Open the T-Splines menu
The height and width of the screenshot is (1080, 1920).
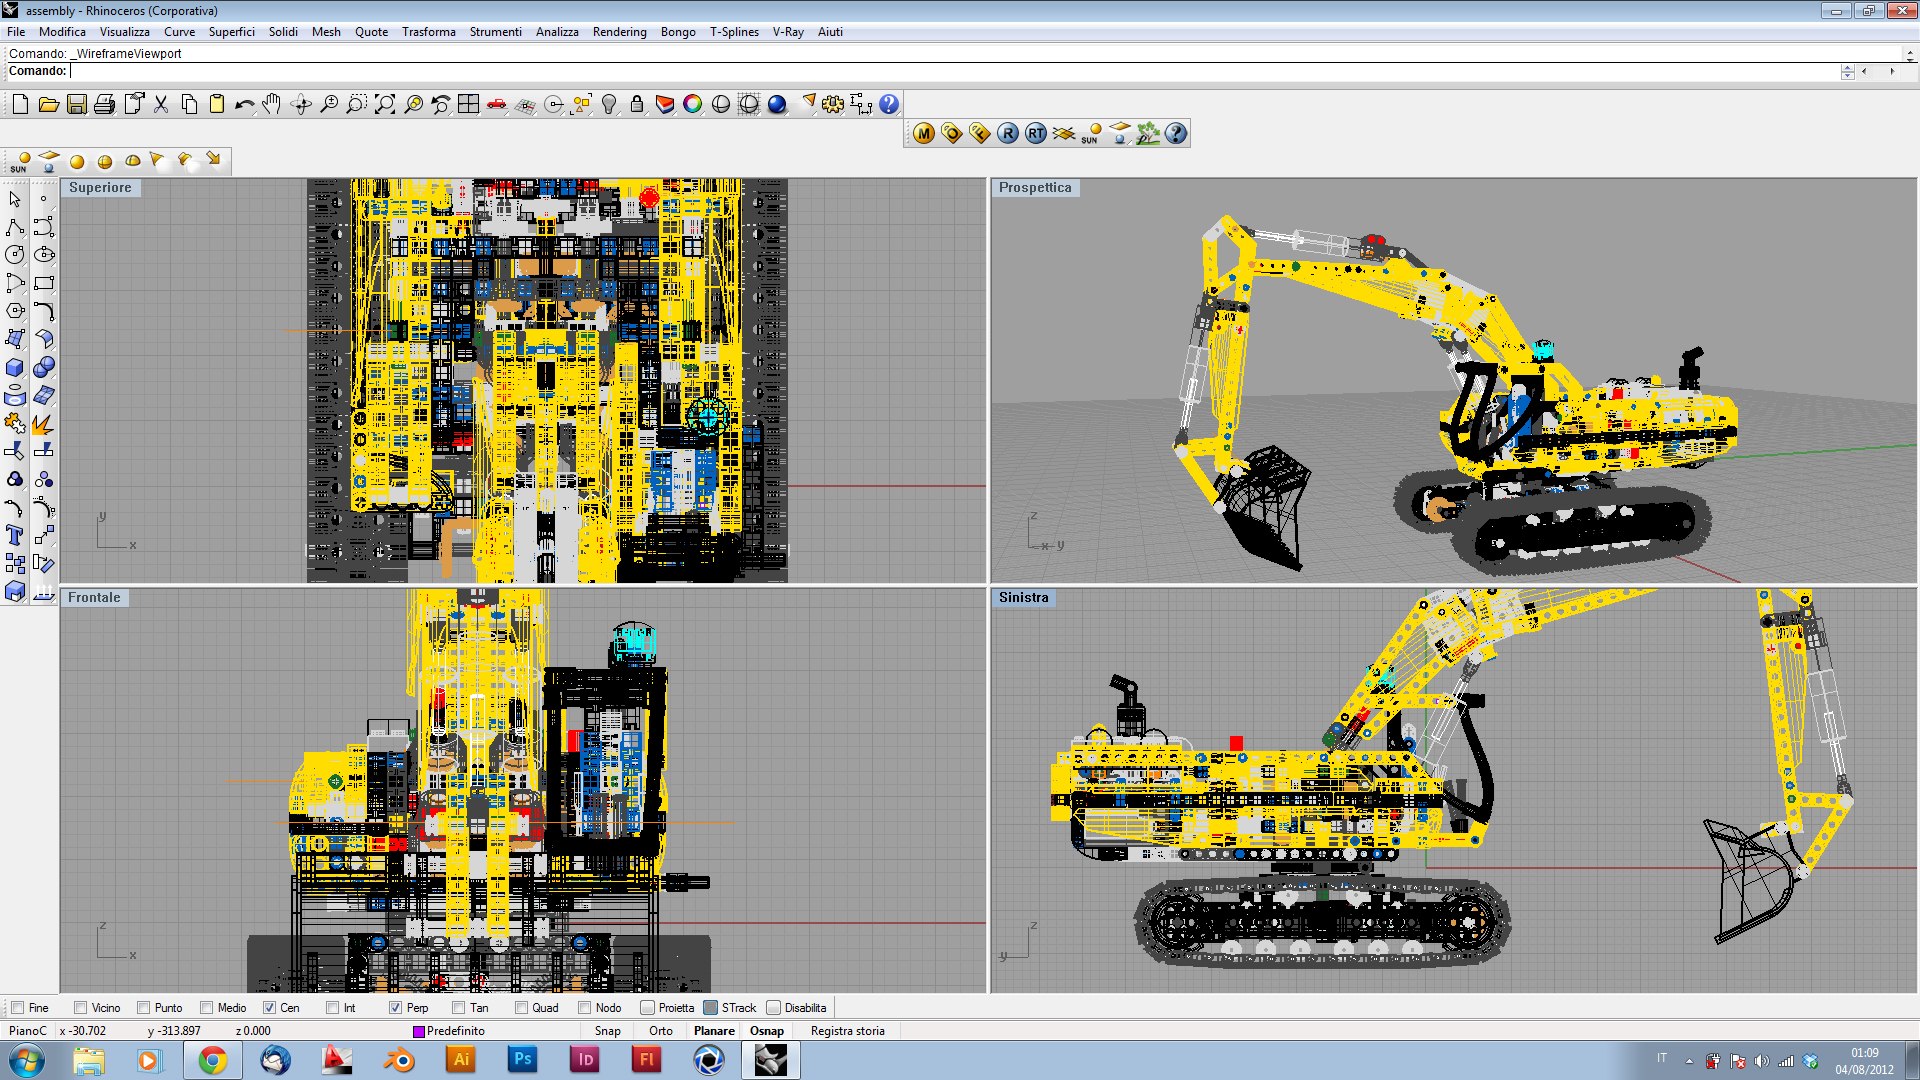pyautogui.click(x=734, y=32)
